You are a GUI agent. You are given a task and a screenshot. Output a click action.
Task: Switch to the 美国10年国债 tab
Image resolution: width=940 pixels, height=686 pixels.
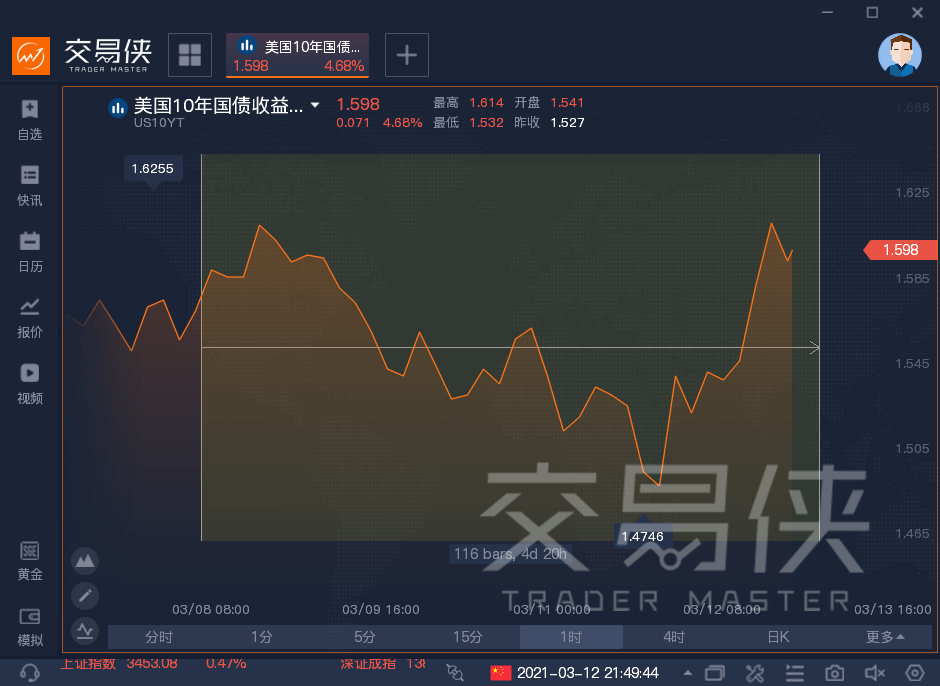pyautogui.click(x=297, y=55)
